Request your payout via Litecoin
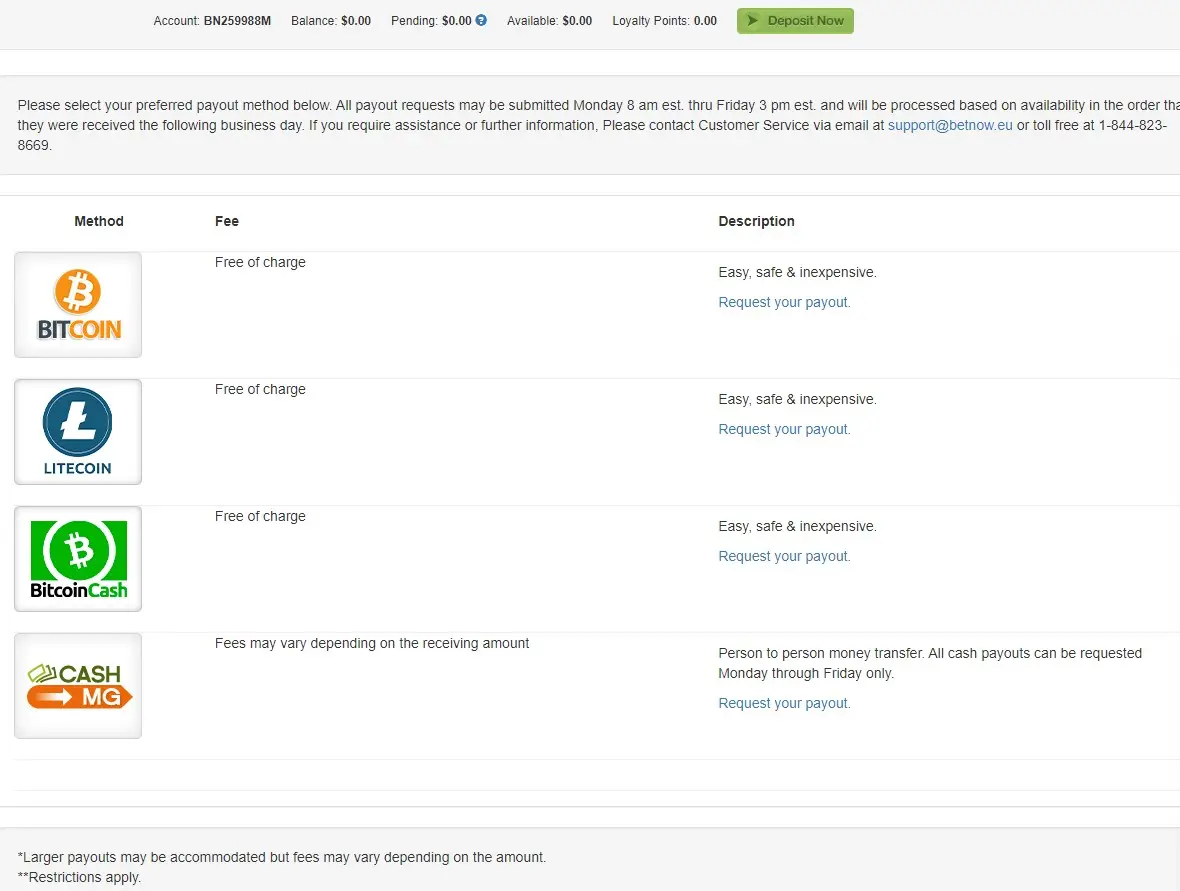This screenshot has width=1180, height=891. (x=784, y=429)
